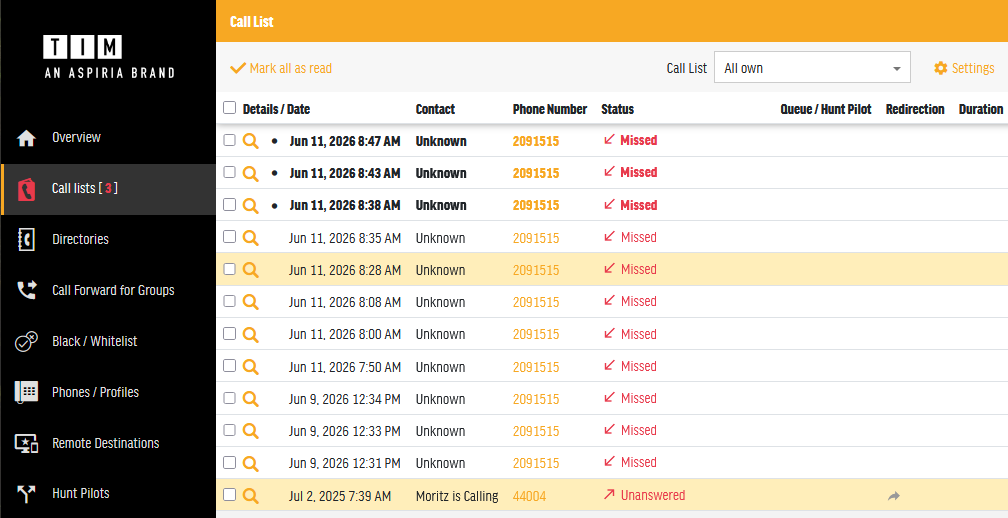The height and width of the screenshot is (518, 1008).
Task: Click the Redirection column header
Action: [x=915, y=109]
